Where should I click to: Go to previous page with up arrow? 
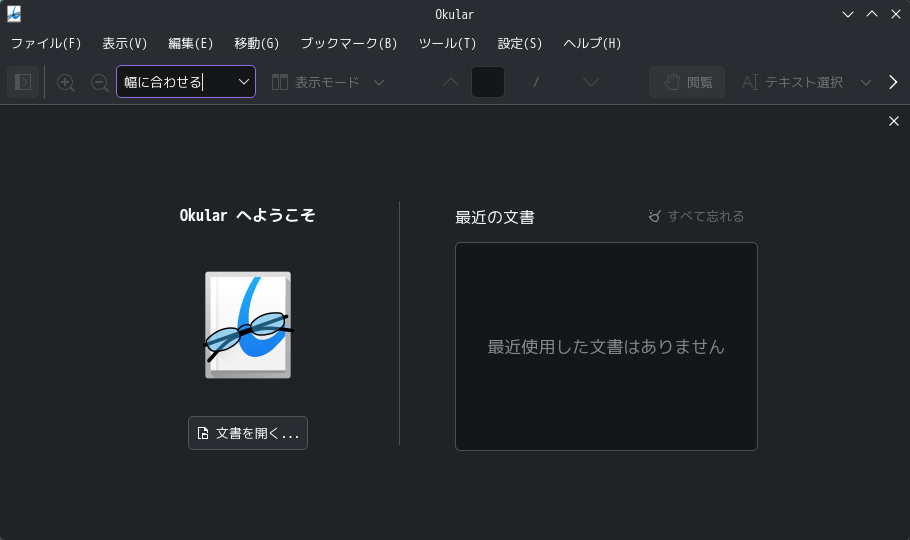(451, 82)
